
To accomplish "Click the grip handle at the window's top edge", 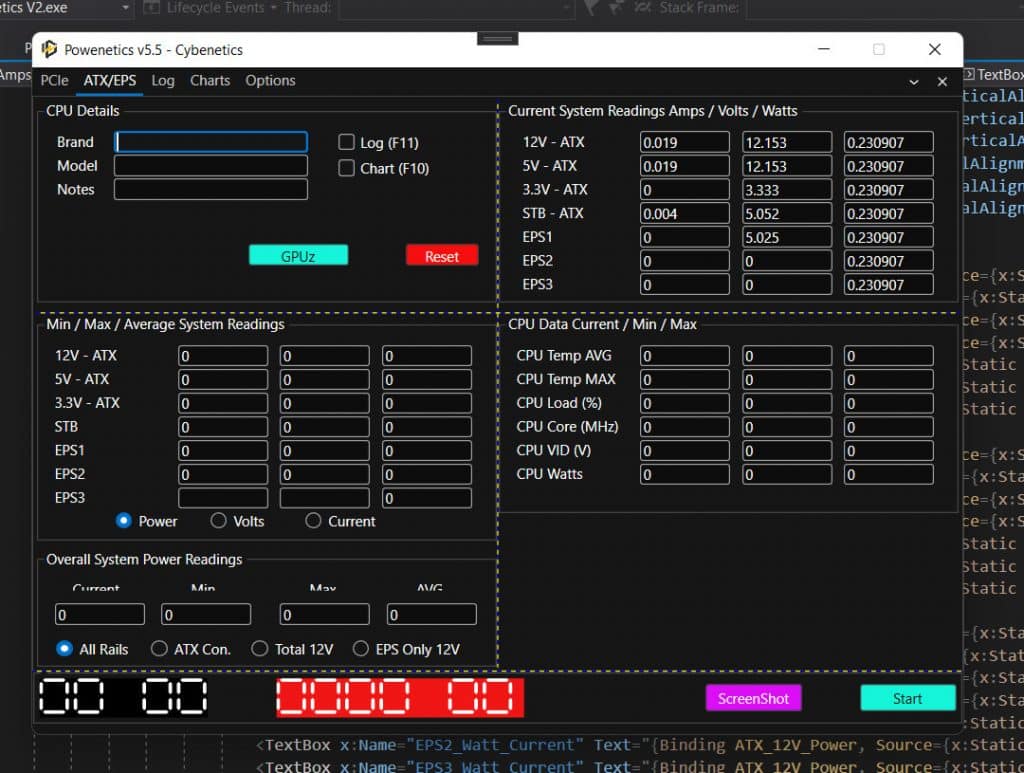I will 498,39.
